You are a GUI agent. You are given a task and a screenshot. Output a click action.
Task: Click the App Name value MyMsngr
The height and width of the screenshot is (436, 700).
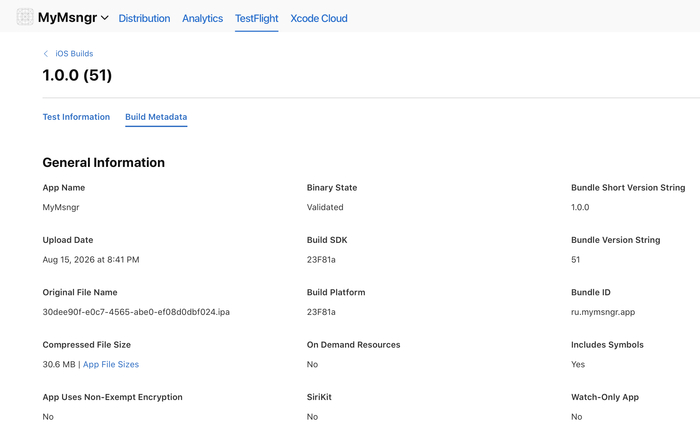(61, 207)
